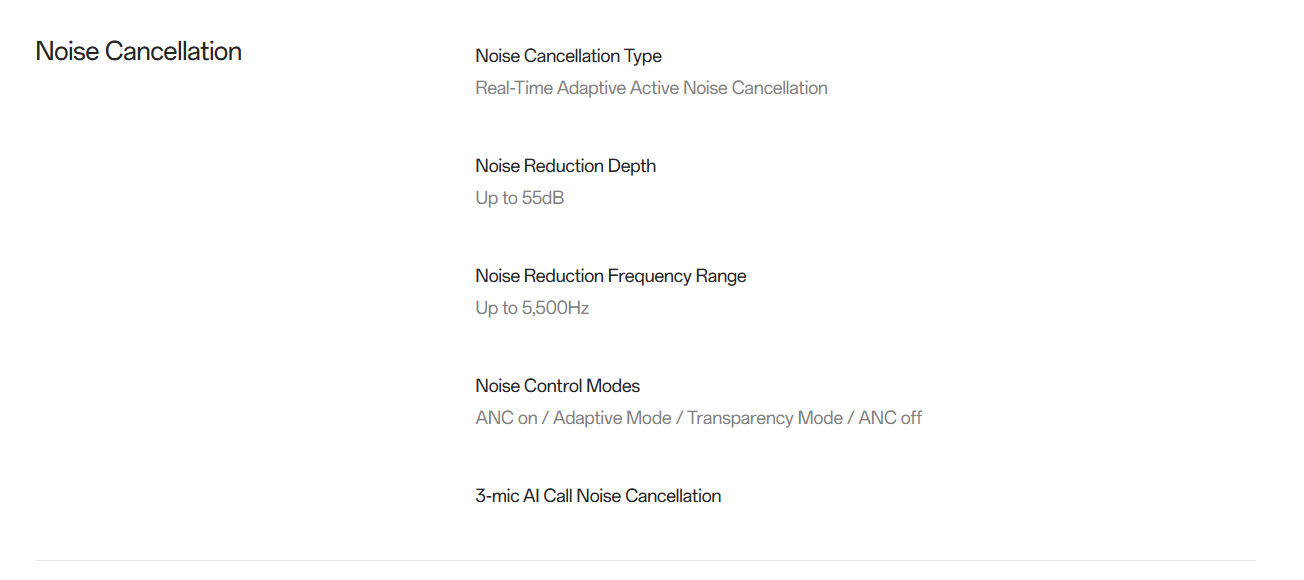Click the 'ANC on' mode text
Image resolution: width=1304 pixels, height=580 pixels.
tap(506, 418)
